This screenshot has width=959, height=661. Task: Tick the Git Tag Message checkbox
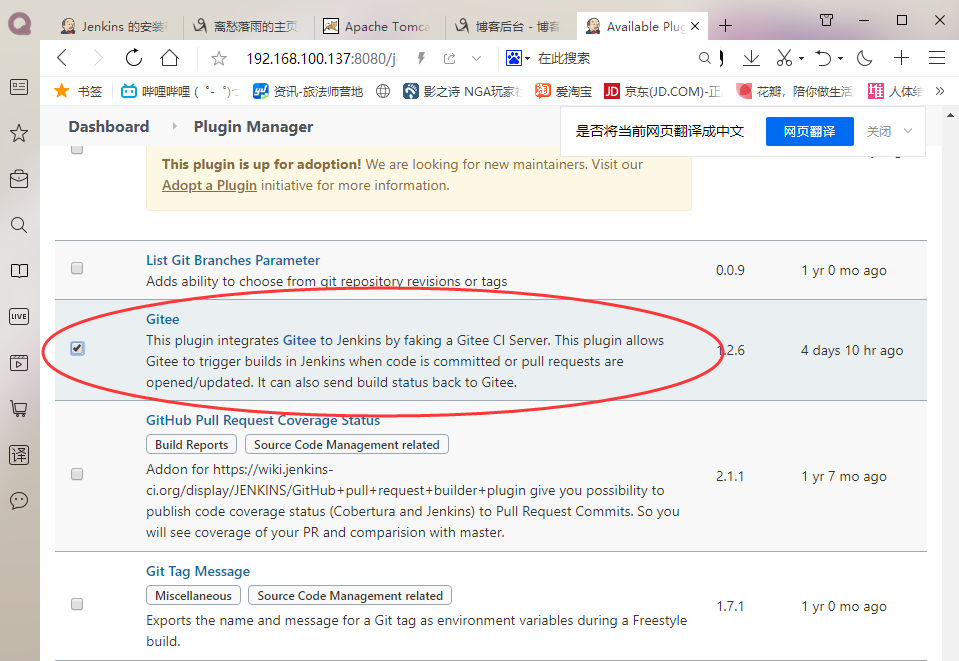77,604
